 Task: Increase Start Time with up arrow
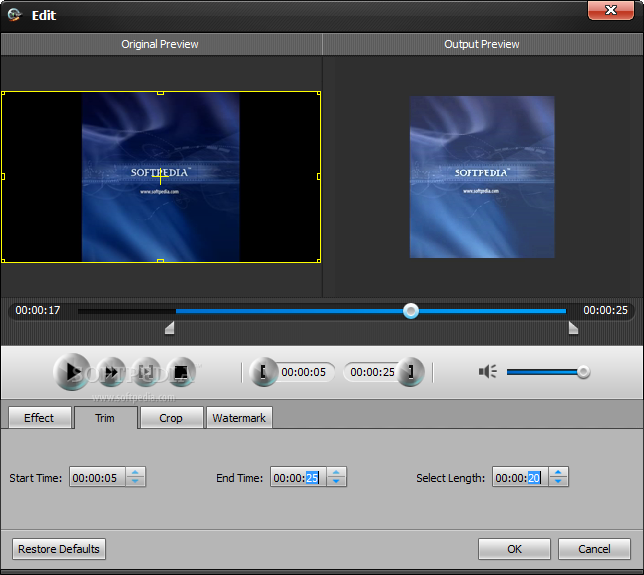[136, 472]
